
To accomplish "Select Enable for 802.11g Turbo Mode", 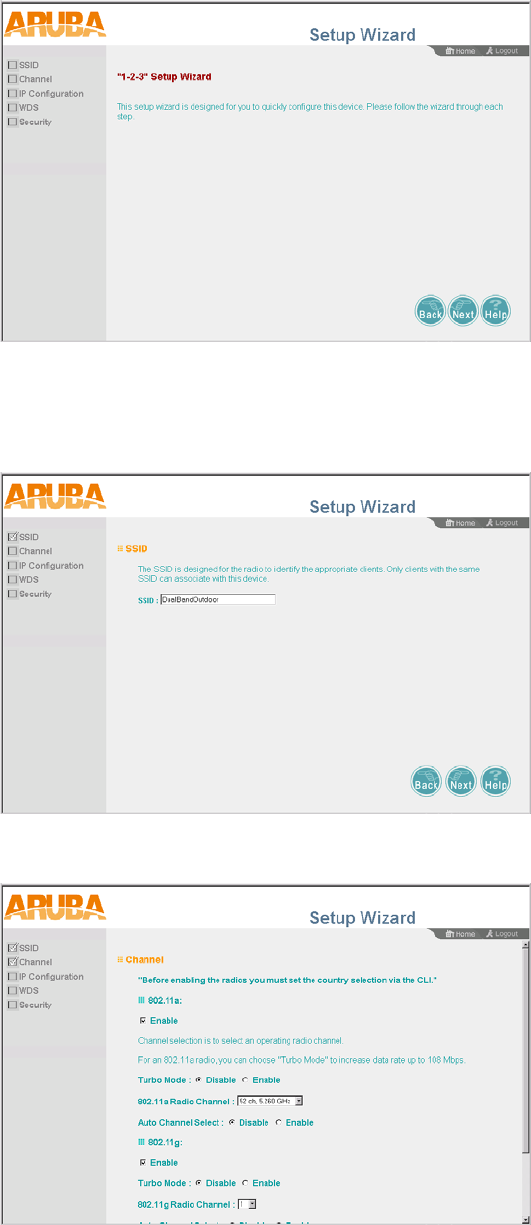I will [245, 1184].
